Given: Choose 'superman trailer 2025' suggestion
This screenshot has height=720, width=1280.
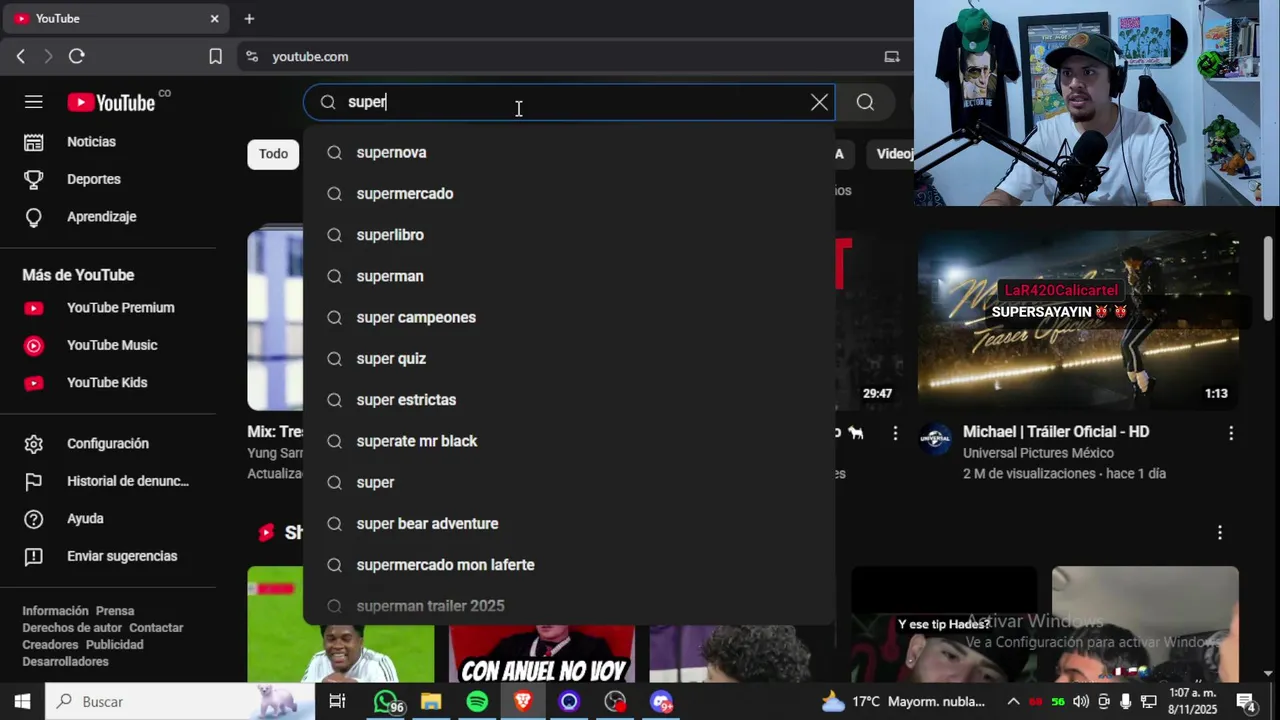Looking at the screenshot, I should [x=569, y=606].
